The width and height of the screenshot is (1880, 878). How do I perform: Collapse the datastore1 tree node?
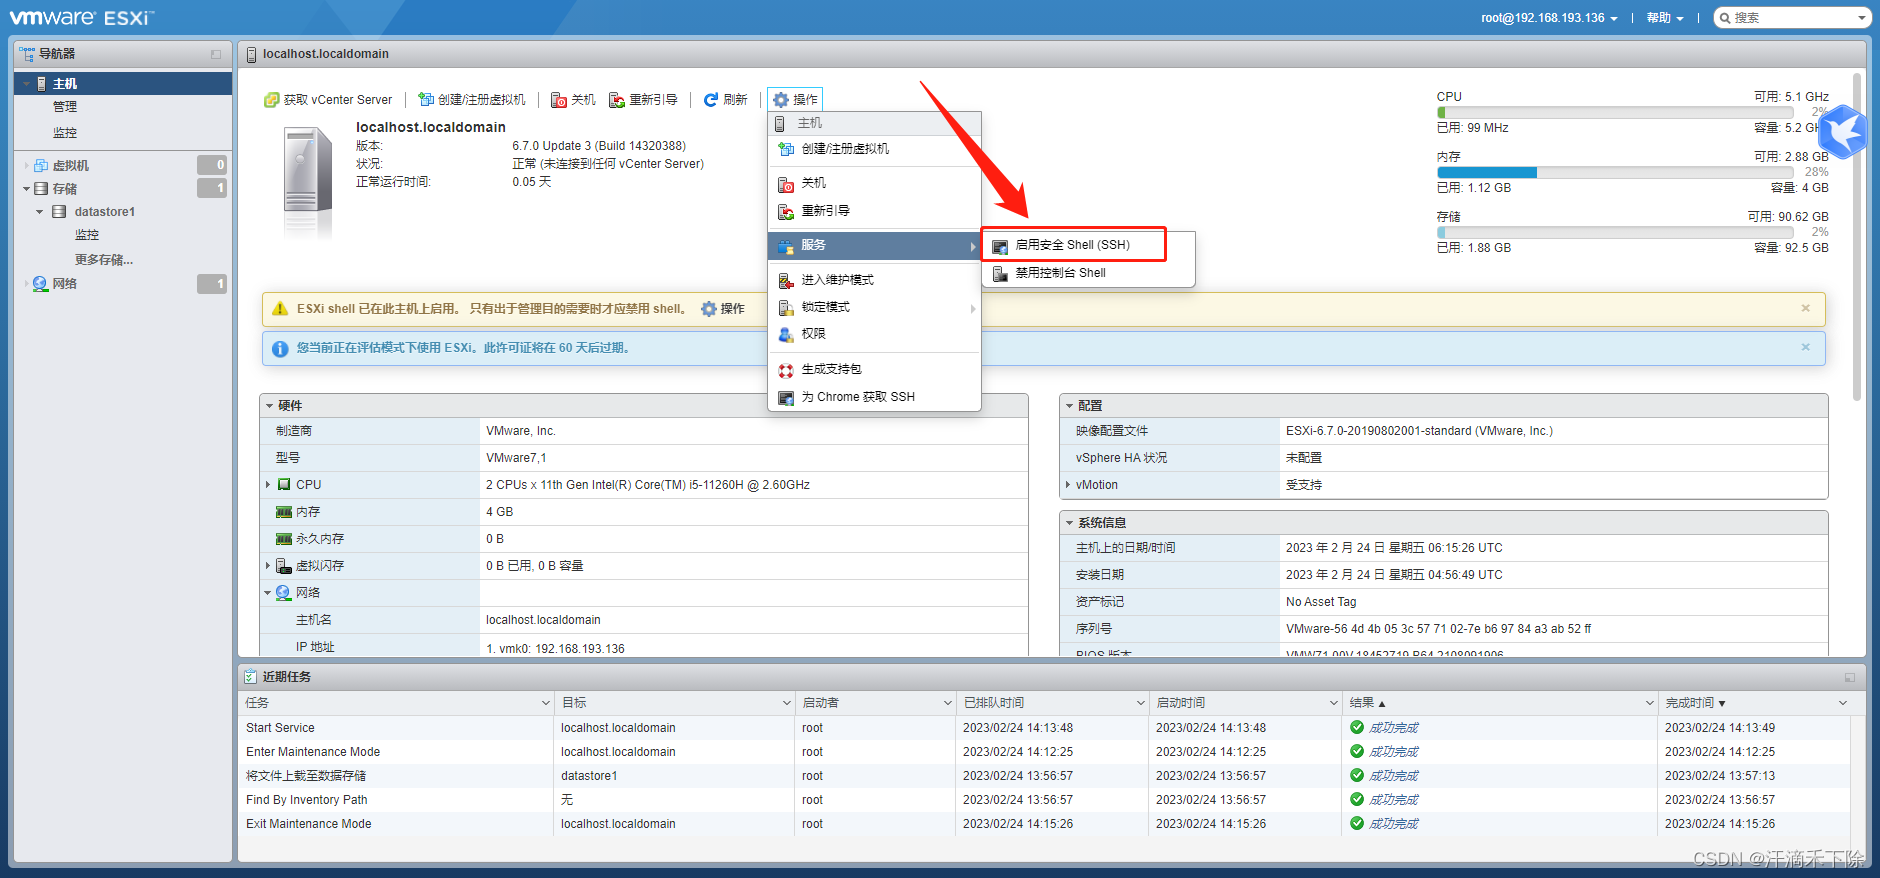coord(40,212)
